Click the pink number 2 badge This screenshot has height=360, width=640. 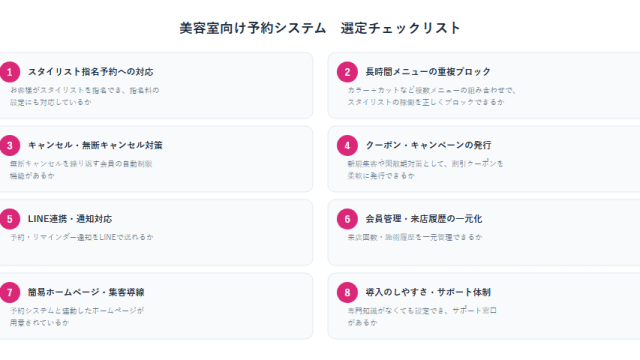click(347, 72)
